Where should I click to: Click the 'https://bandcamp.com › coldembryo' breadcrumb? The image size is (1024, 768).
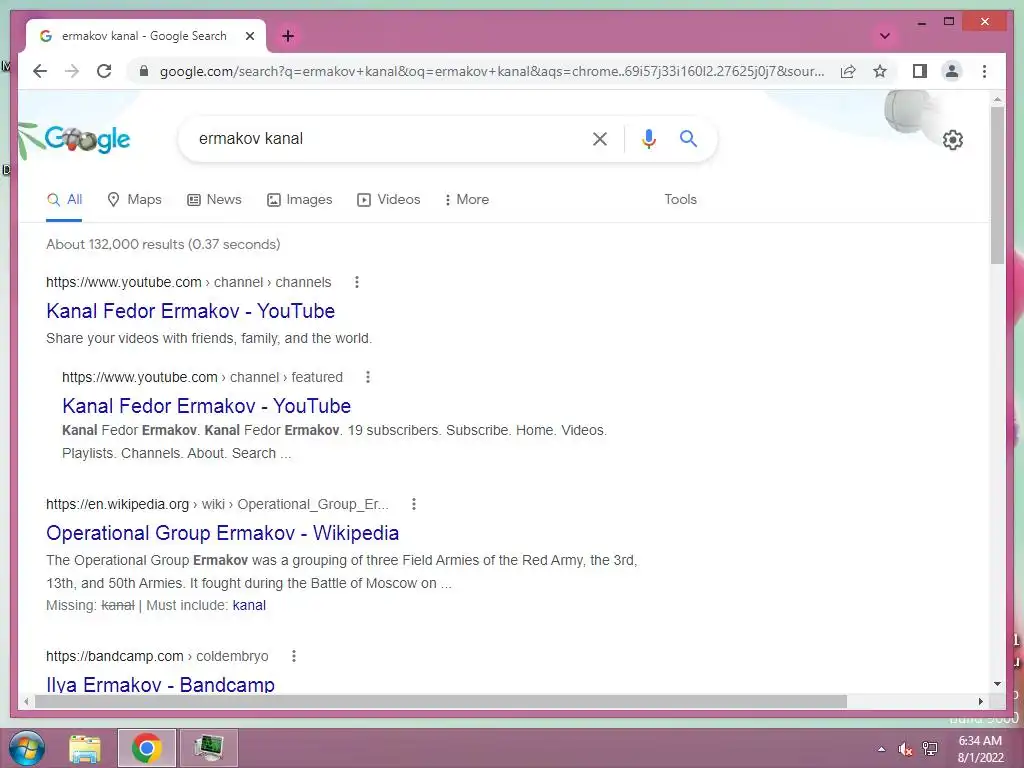[157, 656]
